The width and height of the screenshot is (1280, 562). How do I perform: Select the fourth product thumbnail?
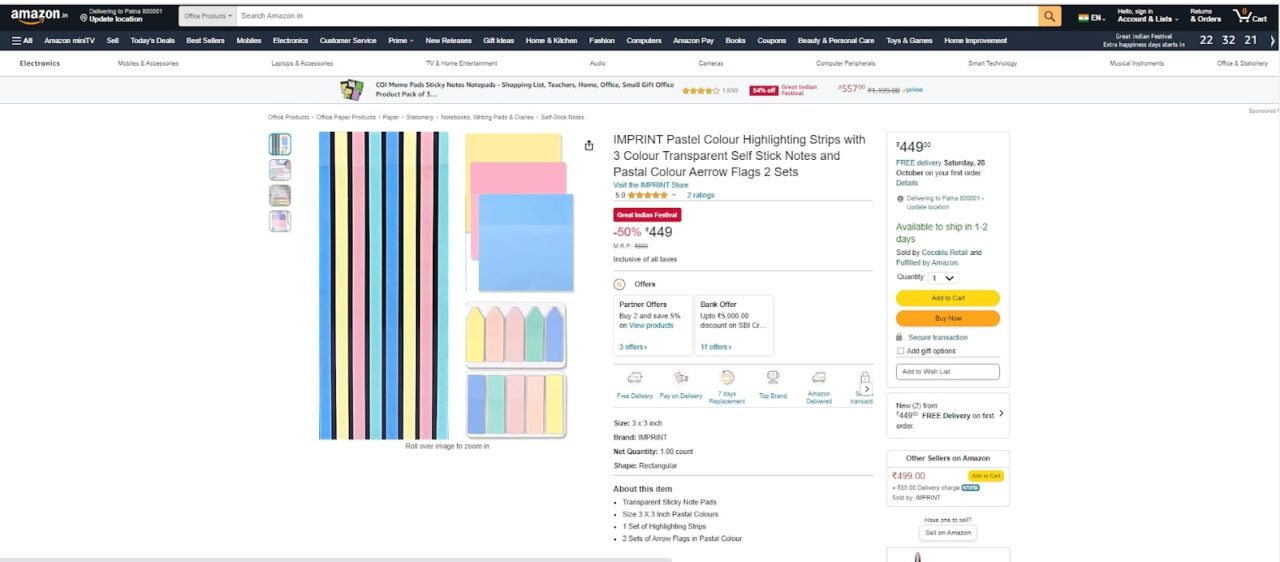point(280,221)
